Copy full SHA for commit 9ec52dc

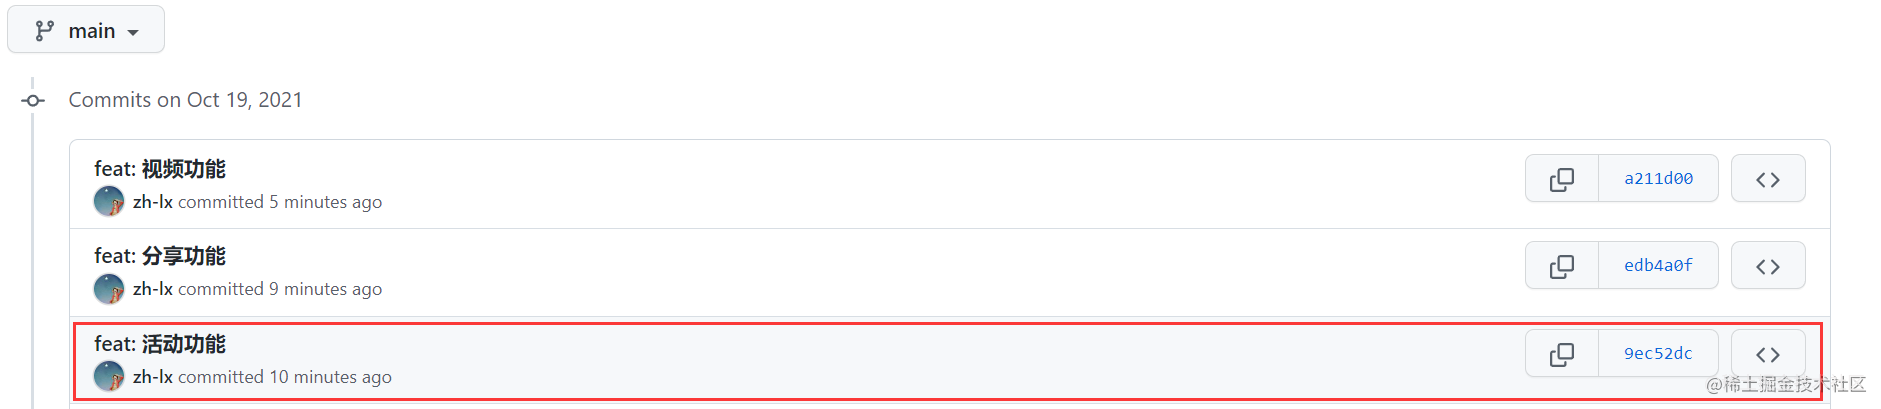coord(1562,354)
